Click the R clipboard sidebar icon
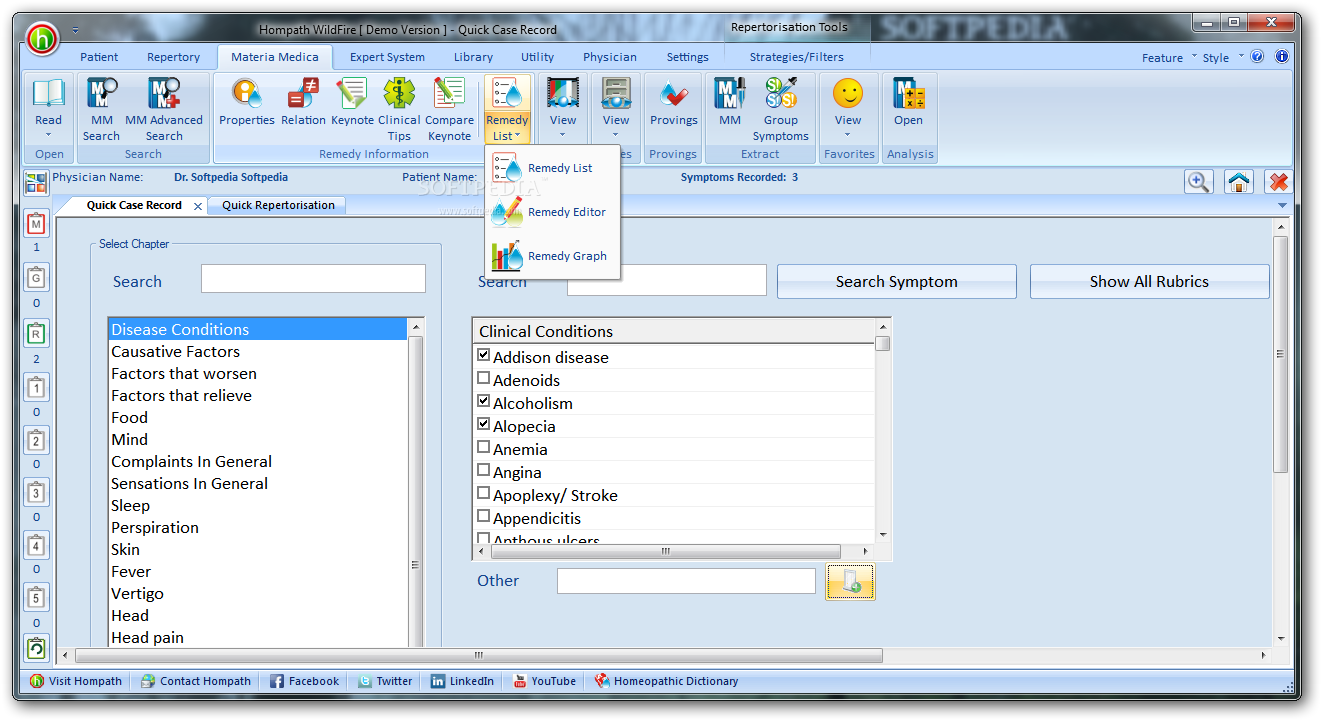Screen dimensions: 1322x721 click(36, 333)
